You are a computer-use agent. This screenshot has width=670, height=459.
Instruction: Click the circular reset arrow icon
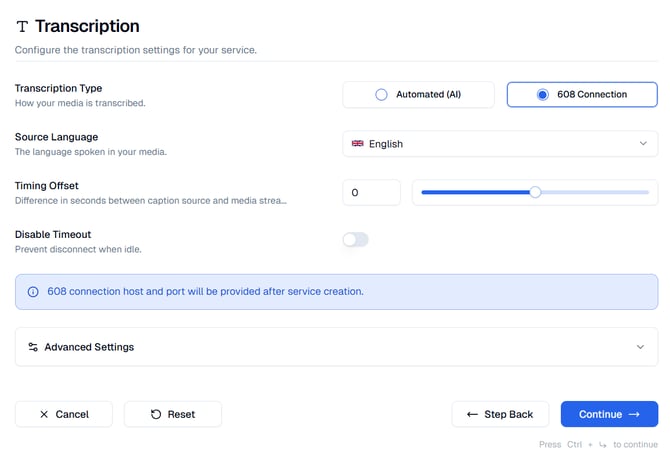click(x=156, y=414)
